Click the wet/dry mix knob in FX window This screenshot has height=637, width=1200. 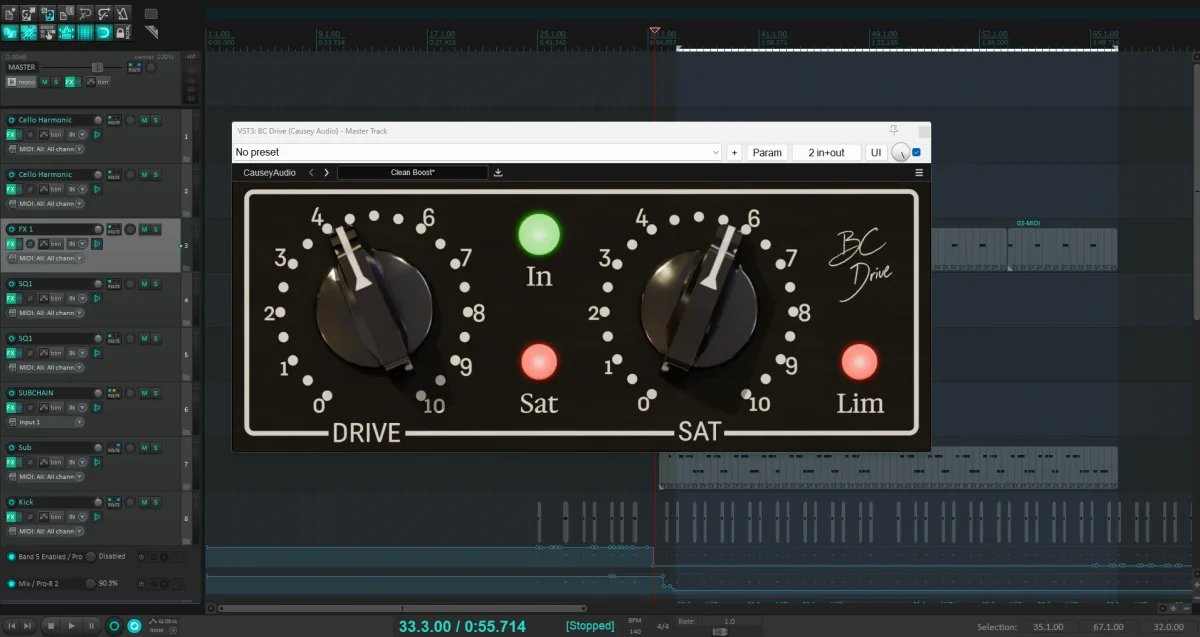[900, 152]
